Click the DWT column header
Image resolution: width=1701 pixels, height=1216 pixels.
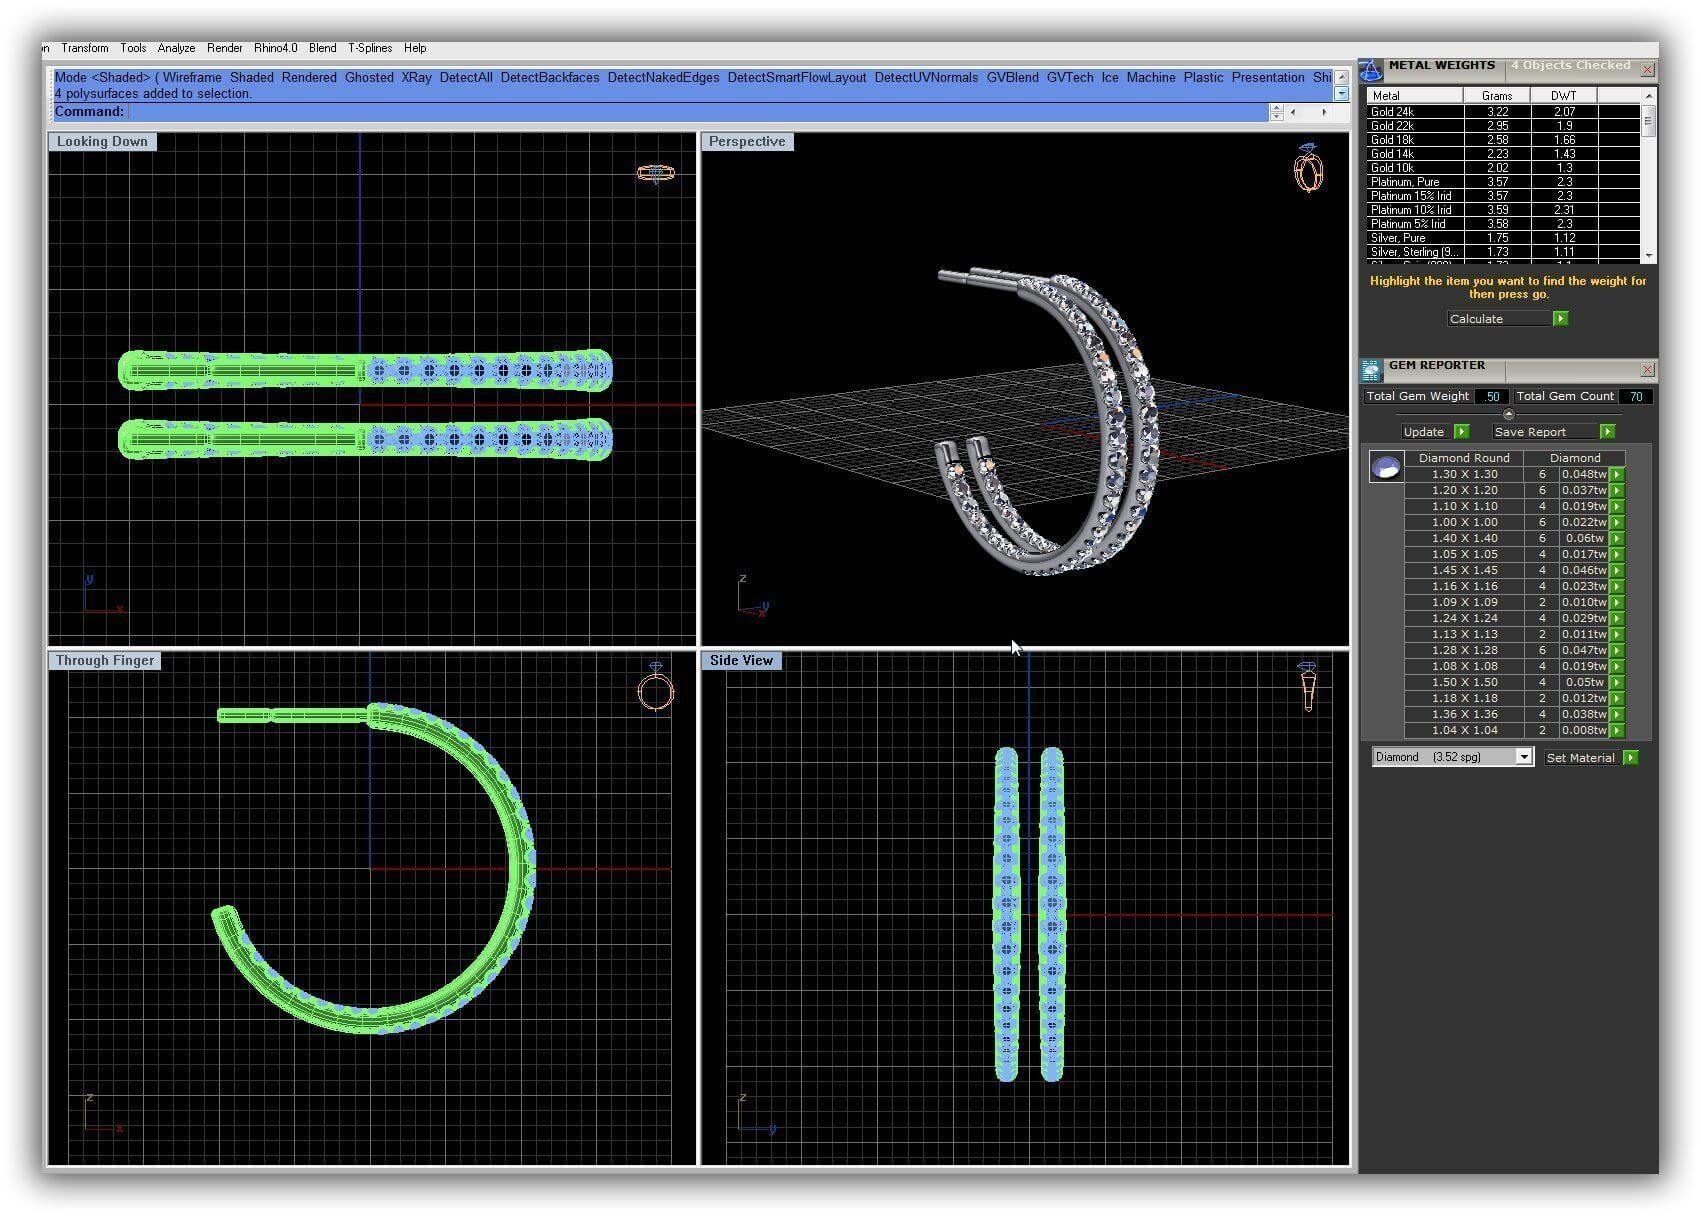click(1564, 96)
